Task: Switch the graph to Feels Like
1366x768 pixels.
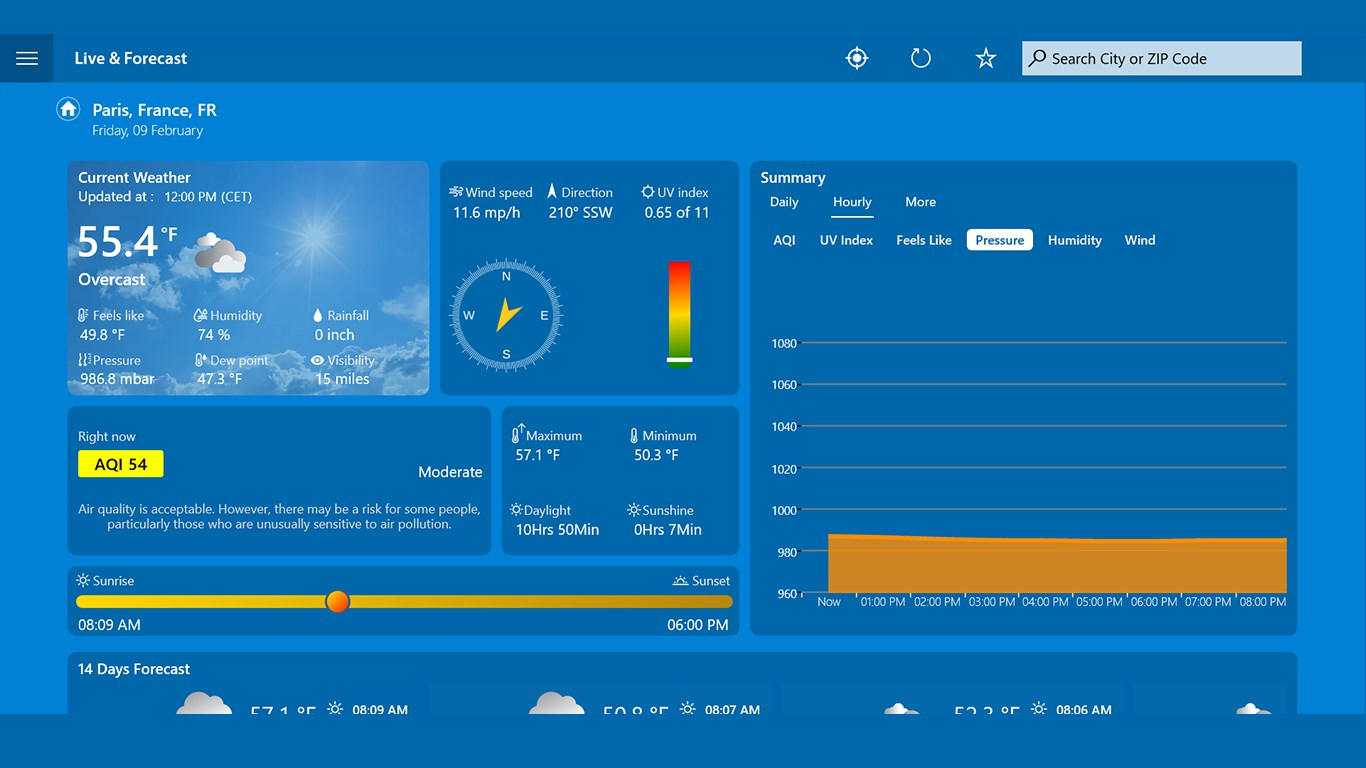Action: pyautogui.click(x=923, y=240)
